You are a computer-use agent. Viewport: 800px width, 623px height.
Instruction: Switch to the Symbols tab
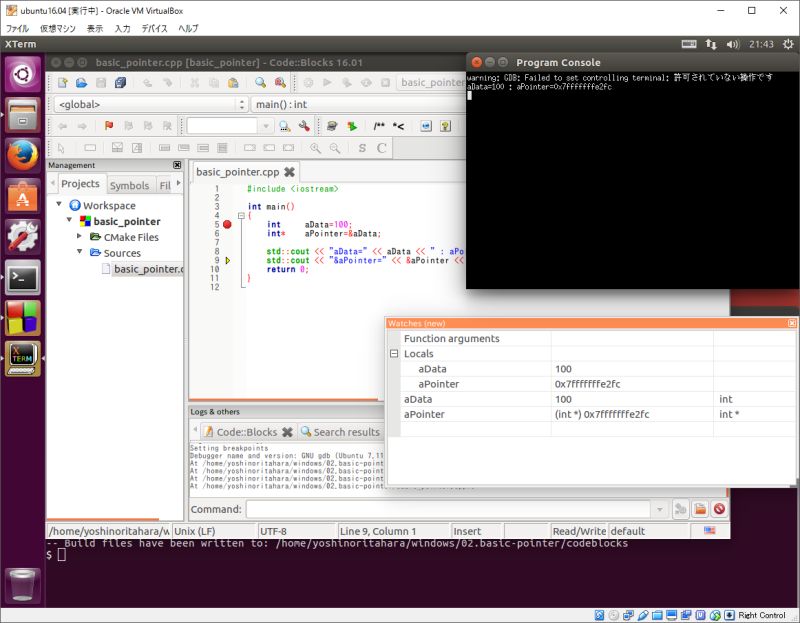click(130, 185)
